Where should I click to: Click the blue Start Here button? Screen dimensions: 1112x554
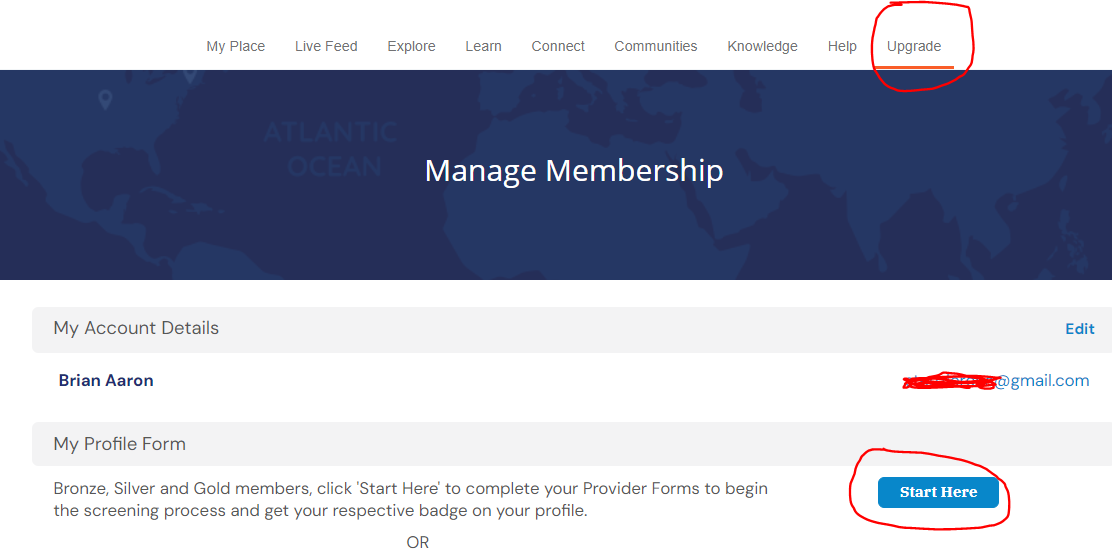tap(938, 492)
